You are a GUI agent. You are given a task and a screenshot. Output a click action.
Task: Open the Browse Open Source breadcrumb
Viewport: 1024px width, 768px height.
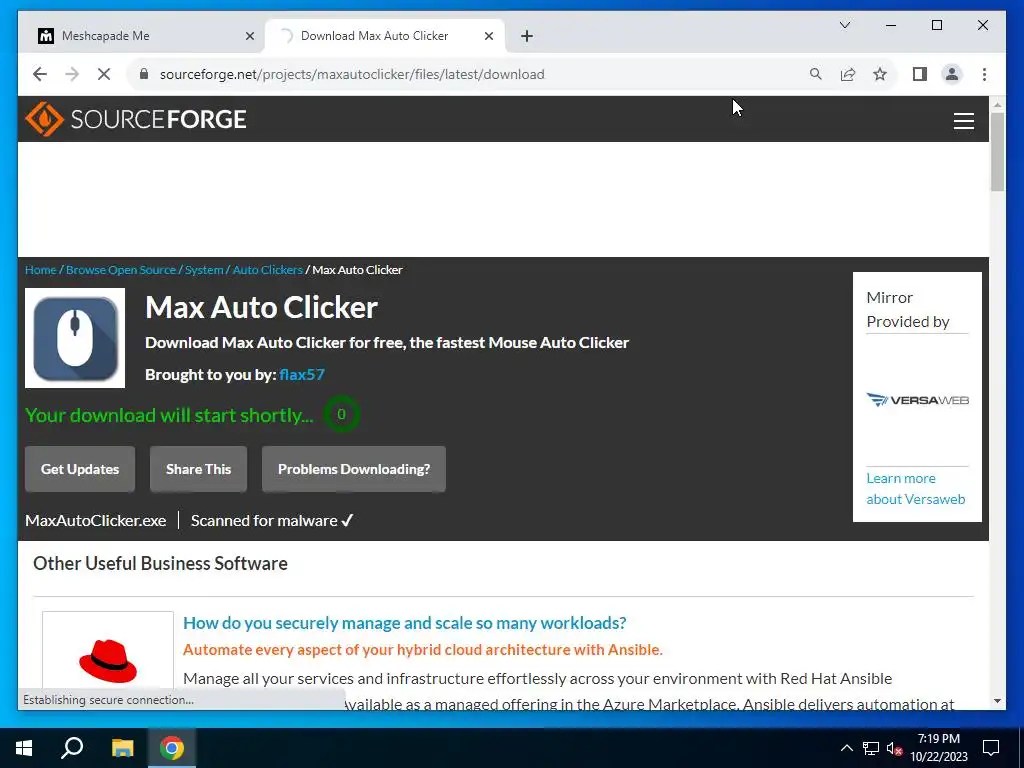click(x=121, y=270)
